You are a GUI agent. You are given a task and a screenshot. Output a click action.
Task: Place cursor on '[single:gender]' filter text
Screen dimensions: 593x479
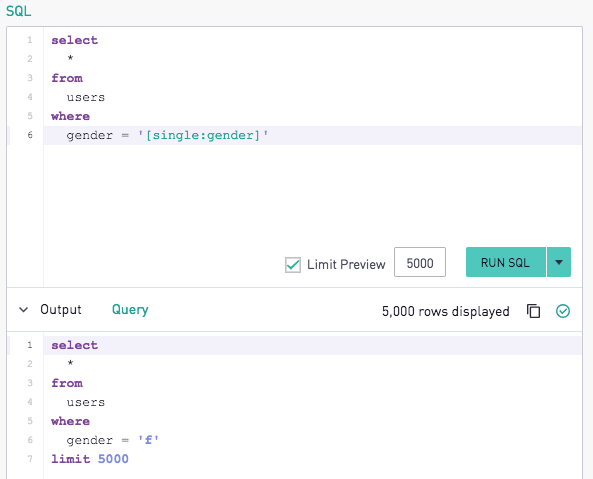(203, 135)
